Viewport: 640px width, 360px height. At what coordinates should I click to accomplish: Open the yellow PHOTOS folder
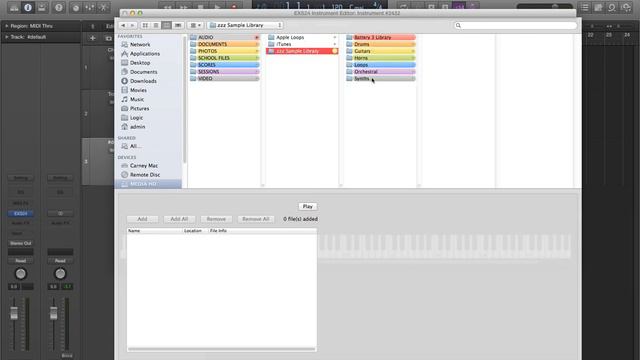pyautogui.click(x=224, y=51)
